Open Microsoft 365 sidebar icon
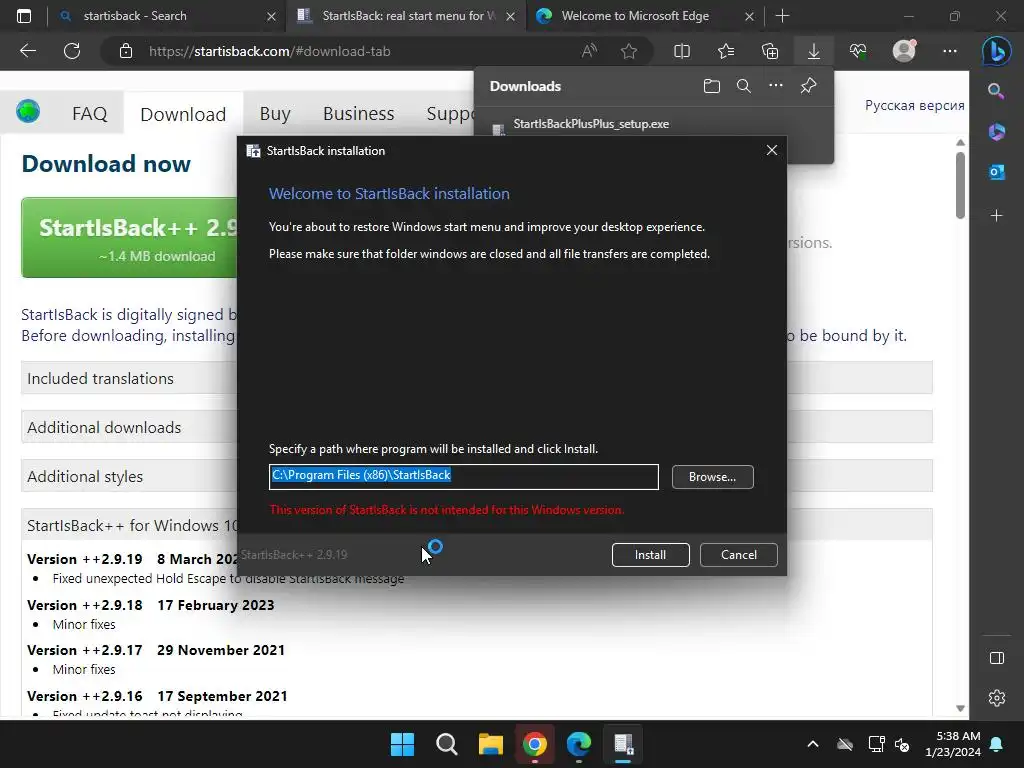The height and width of the screenshot is (768, 1024). pos(997,132)
